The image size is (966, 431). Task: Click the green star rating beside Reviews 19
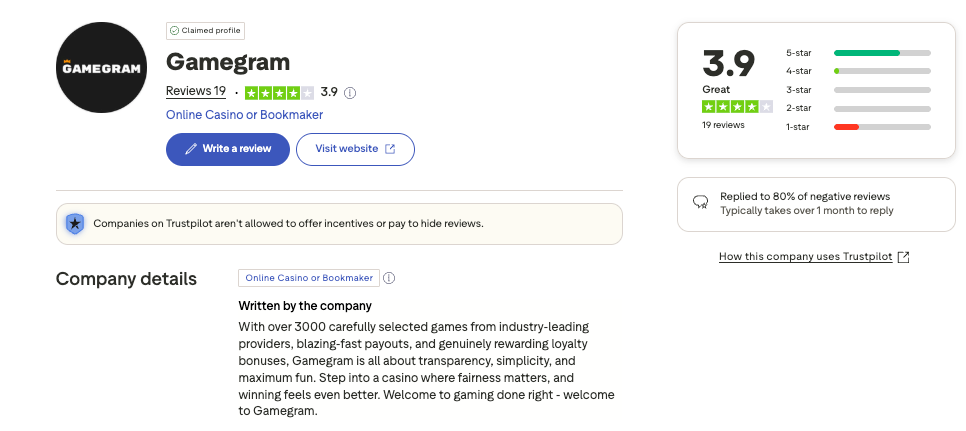pos(279,92)
